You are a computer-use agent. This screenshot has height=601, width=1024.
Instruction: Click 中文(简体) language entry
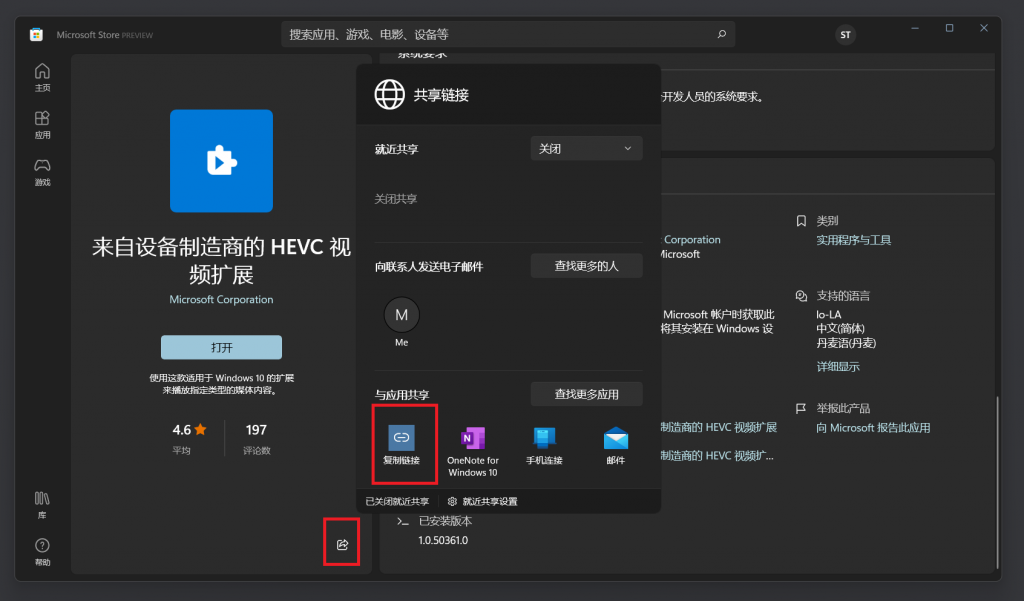pyautogui.click(x=840, y=329)
